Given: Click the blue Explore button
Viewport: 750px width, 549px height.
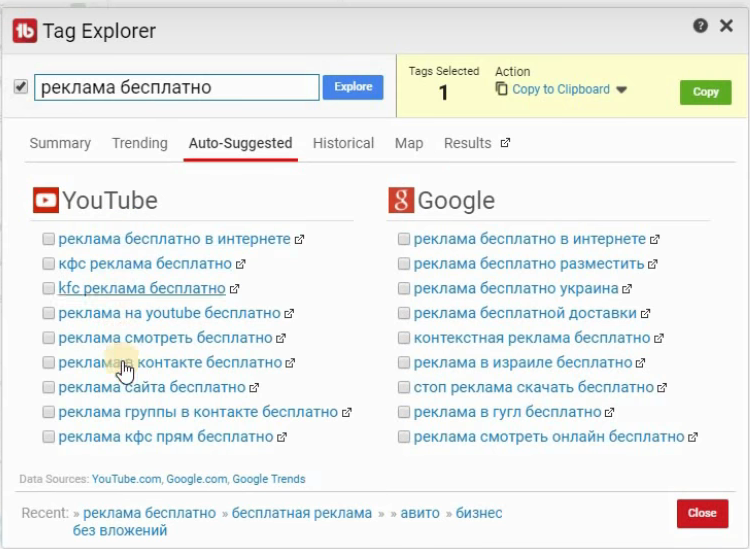Looking at the screenshot, I should 353,87.
